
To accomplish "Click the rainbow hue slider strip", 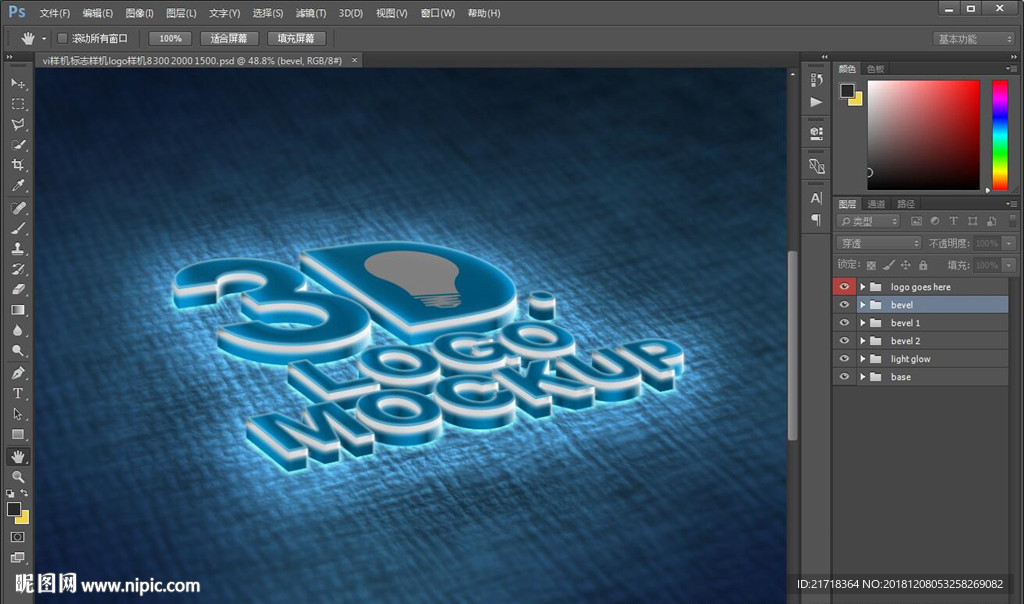I will [x=999, y=134].
